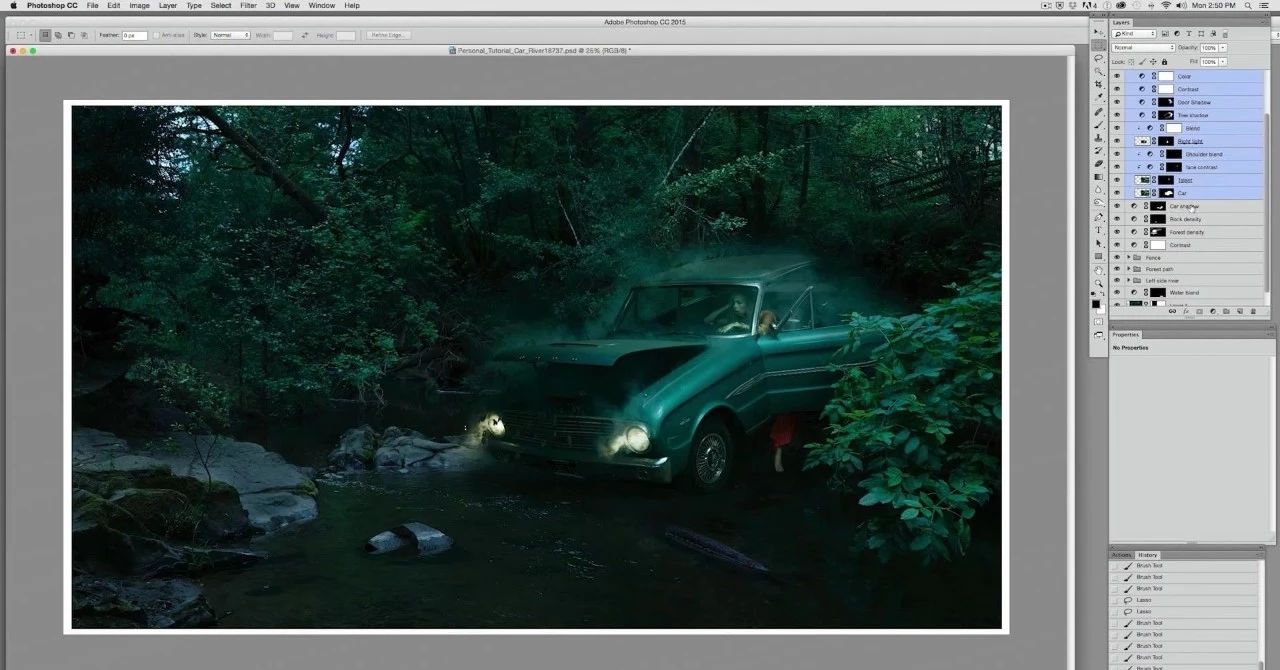
Task: Select the Clone Stamp tool
Action: click(1098, 137)
